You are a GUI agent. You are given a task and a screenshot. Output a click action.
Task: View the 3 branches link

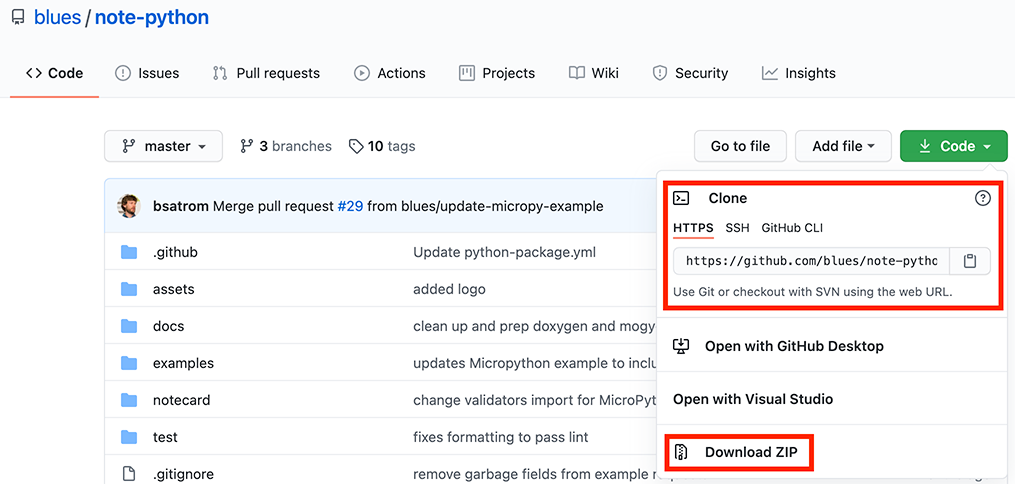click(285, 146)
